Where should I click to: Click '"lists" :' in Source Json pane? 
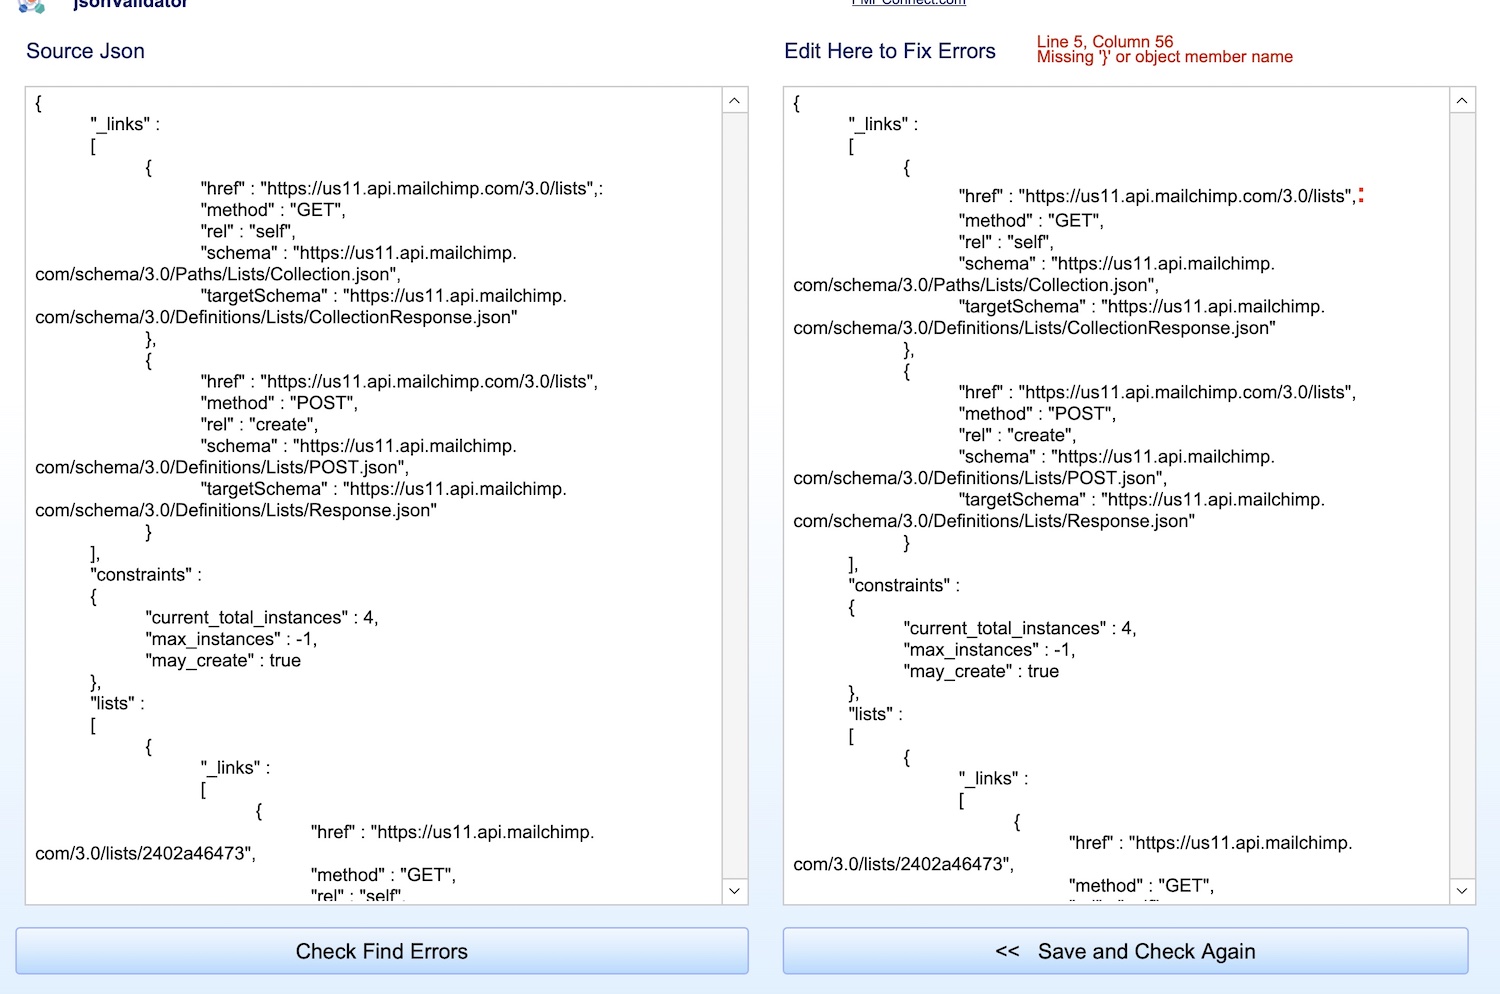[x=117, y=704]
